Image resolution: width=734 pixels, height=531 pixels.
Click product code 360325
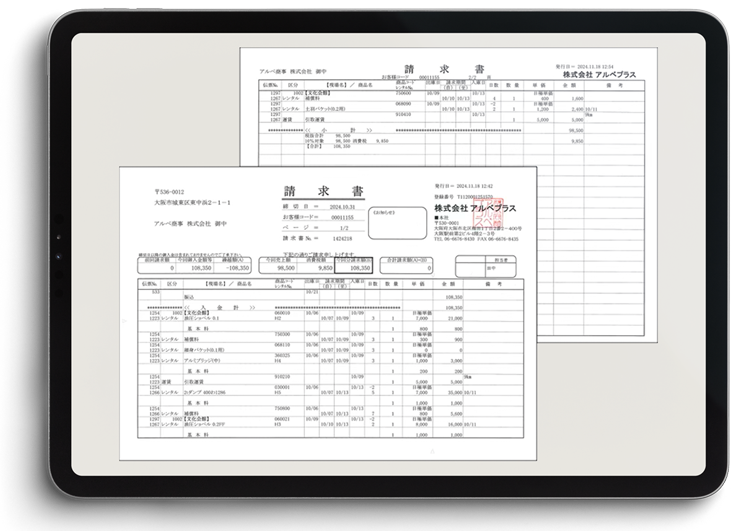(x=282, y=355)
